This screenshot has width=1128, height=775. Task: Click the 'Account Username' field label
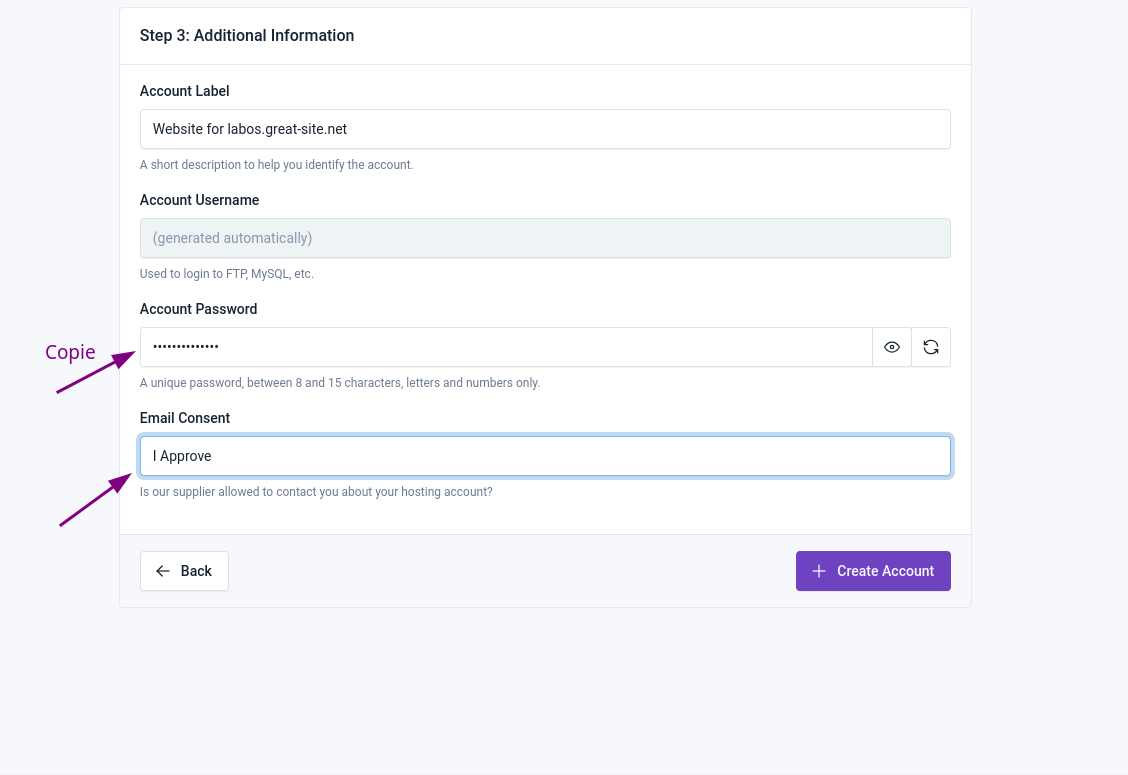(199, 200)
